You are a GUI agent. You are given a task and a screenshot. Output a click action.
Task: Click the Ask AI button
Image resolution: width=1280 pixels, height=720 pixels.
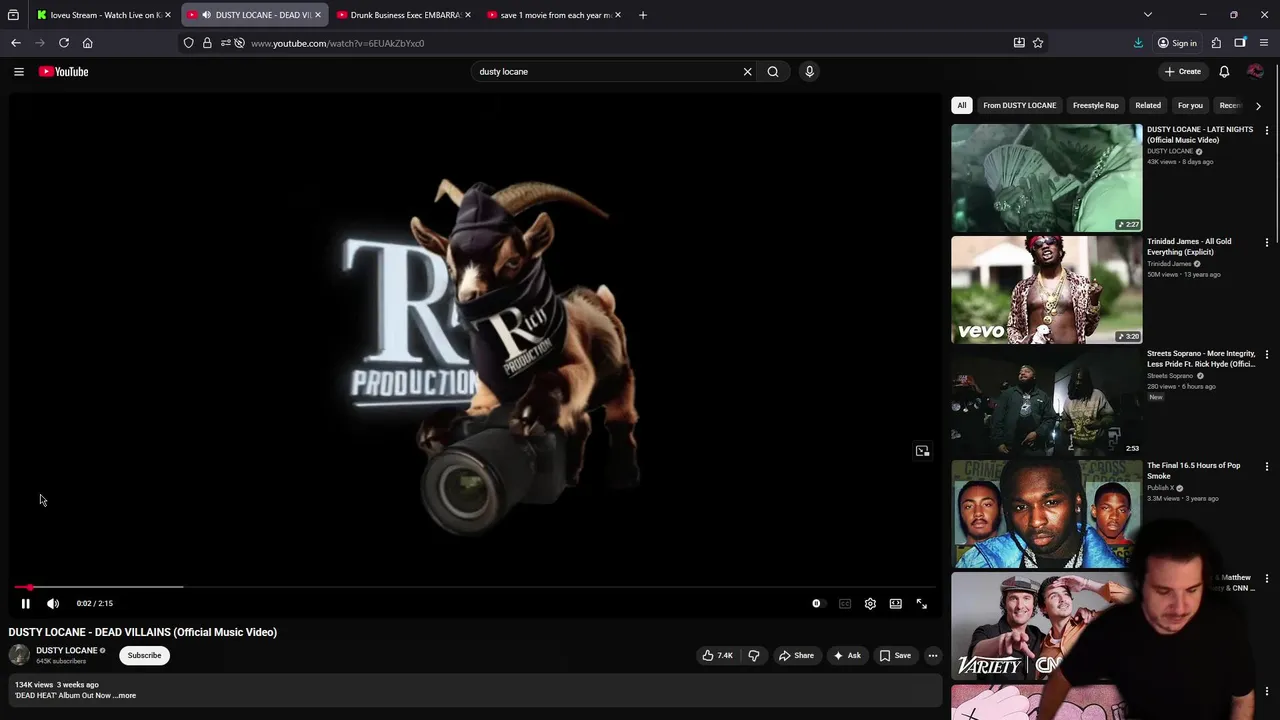(x=846, y=656)
